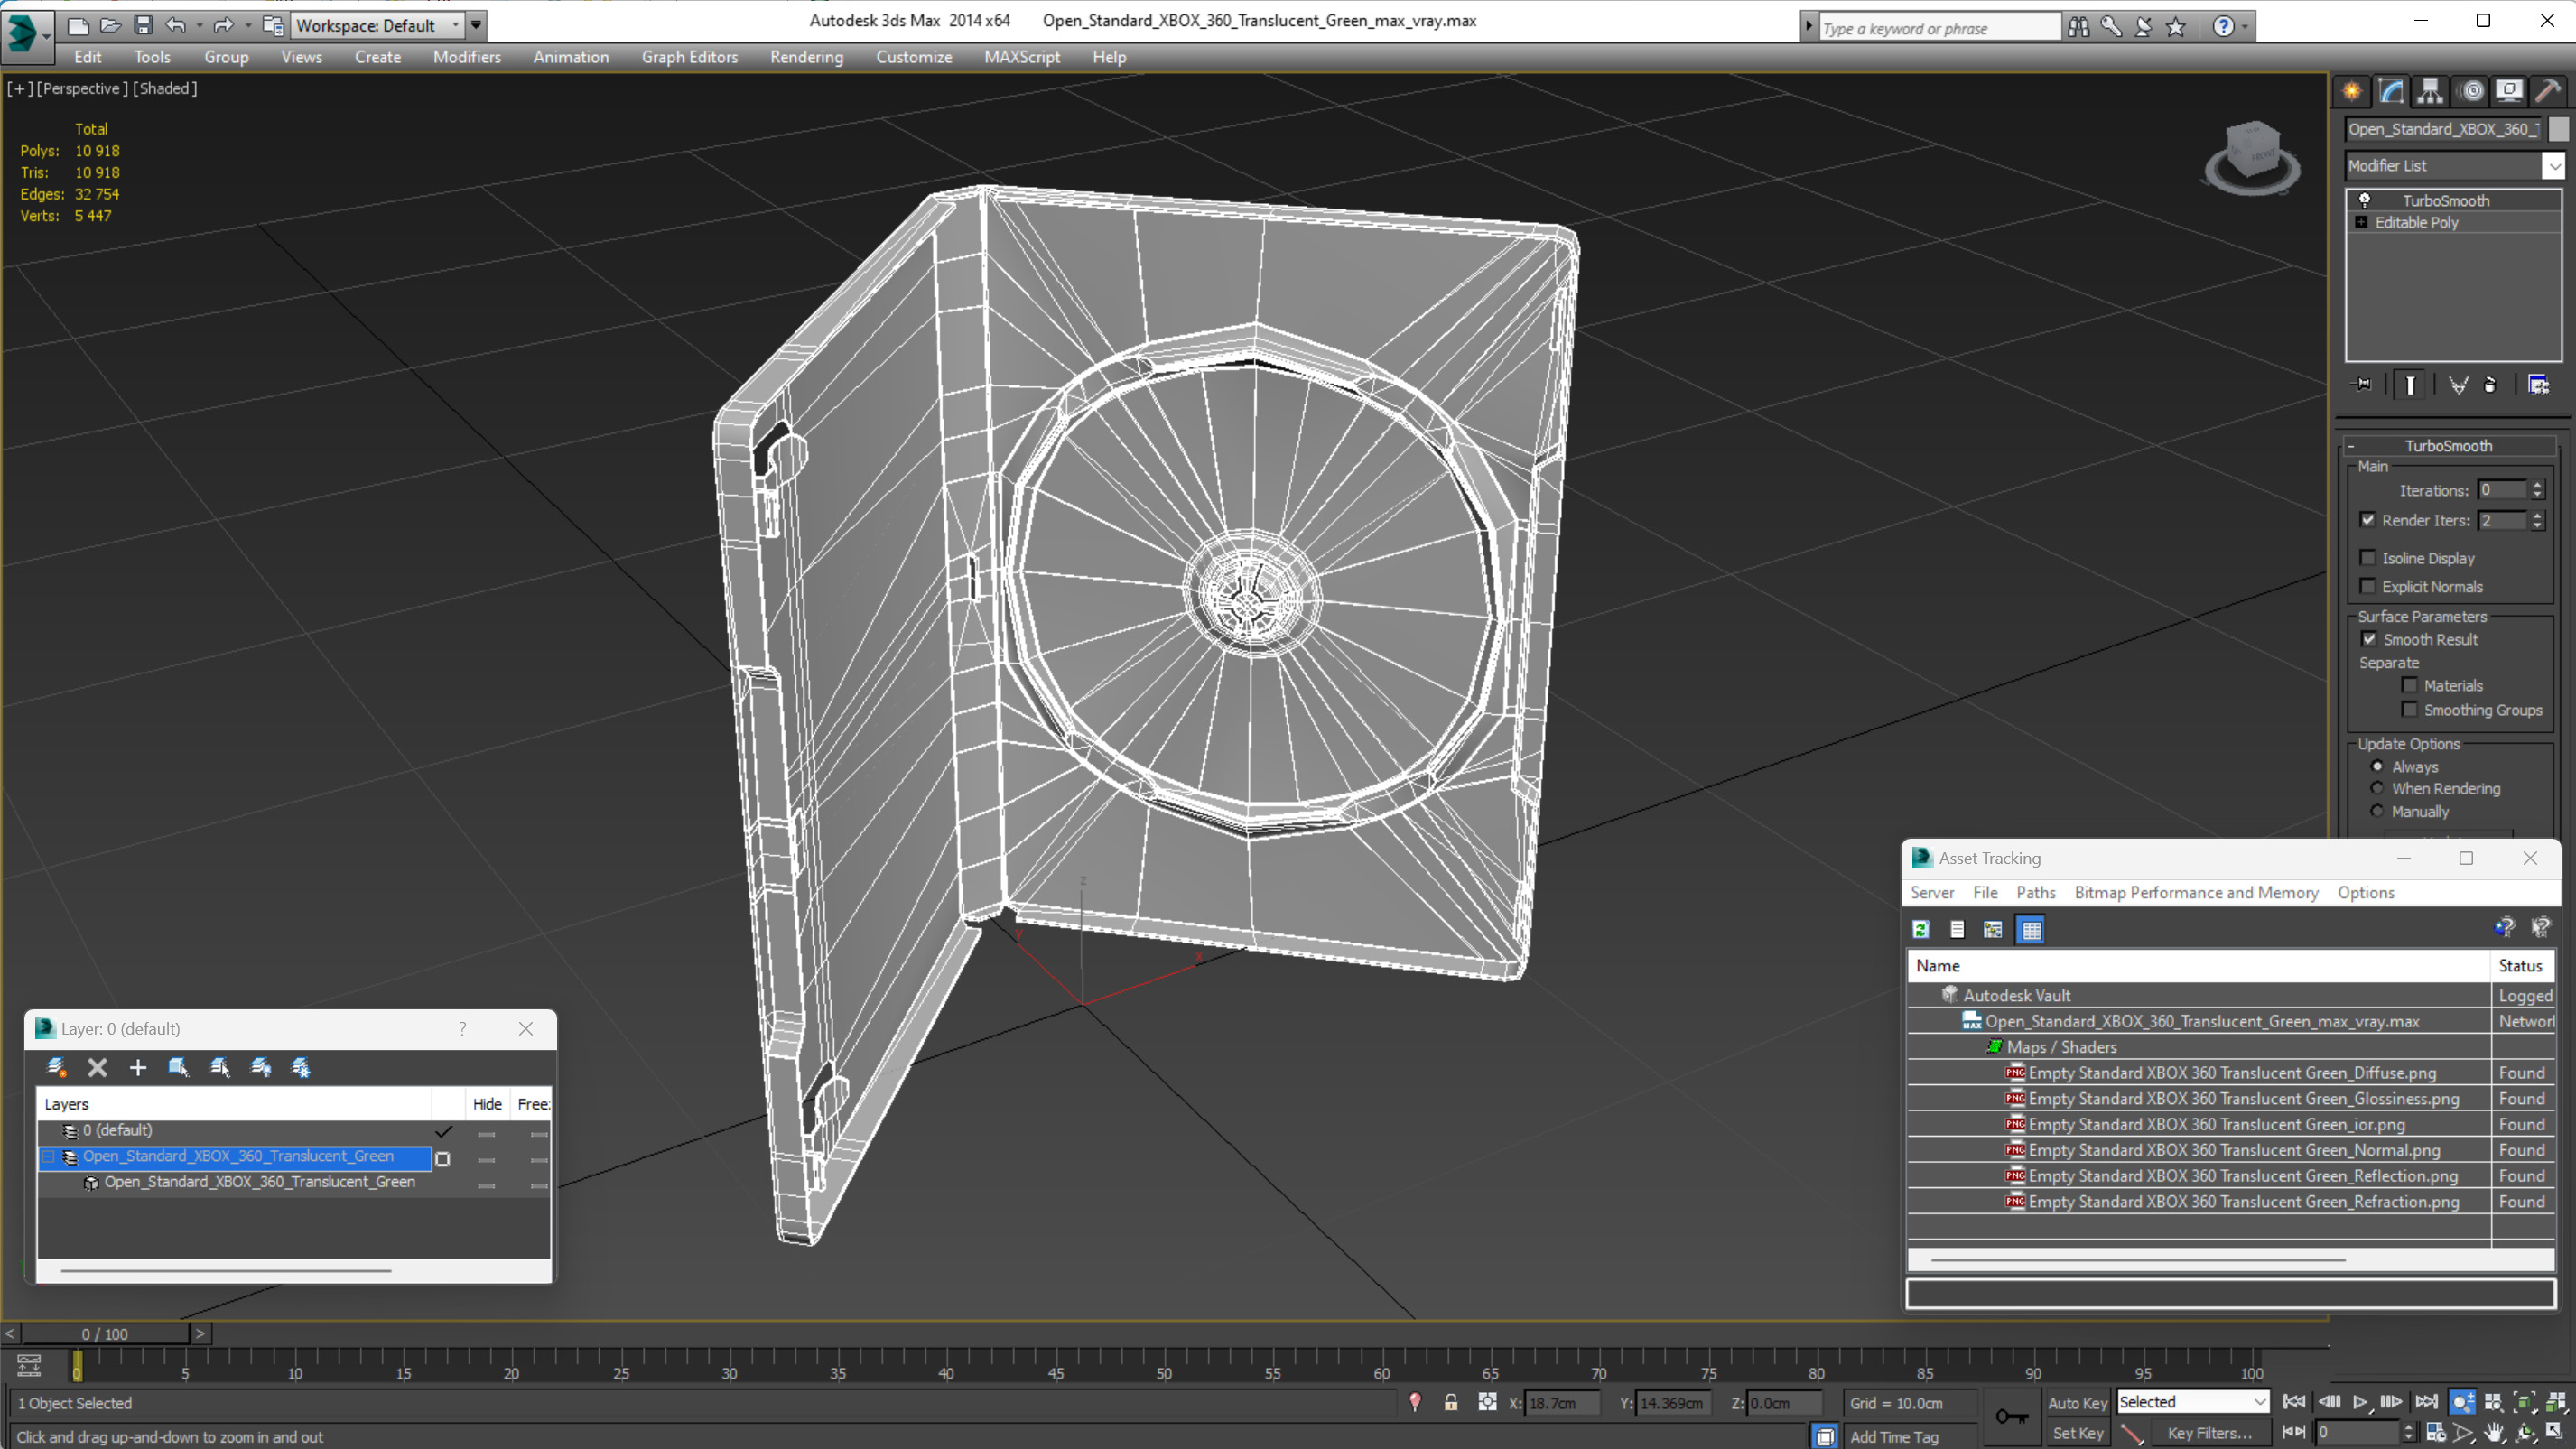Click the Redo arrow icon
This screenshot has height=1449, width=2576.
coord(224,25)
